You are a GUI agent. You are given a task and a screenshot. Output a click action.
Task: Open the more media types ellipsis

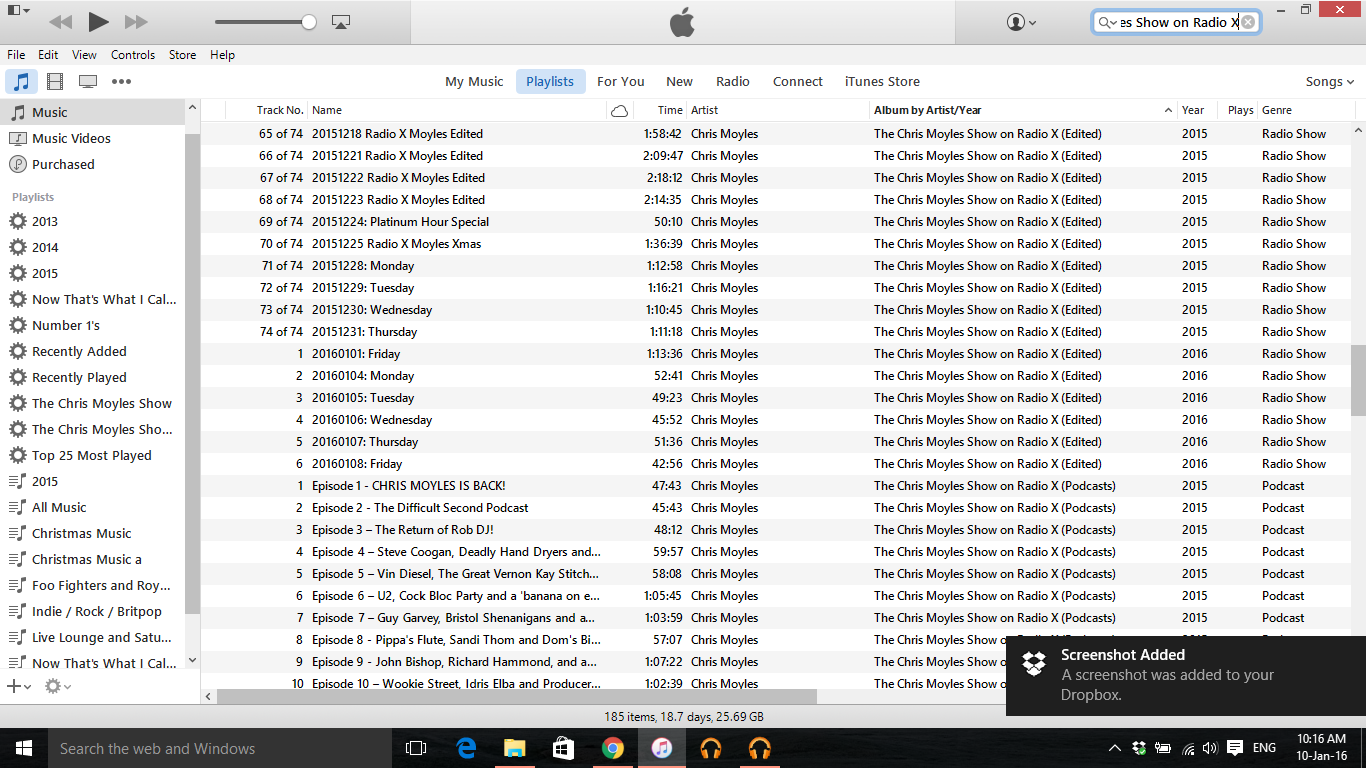pyautogui.click(x=121, y=82)
